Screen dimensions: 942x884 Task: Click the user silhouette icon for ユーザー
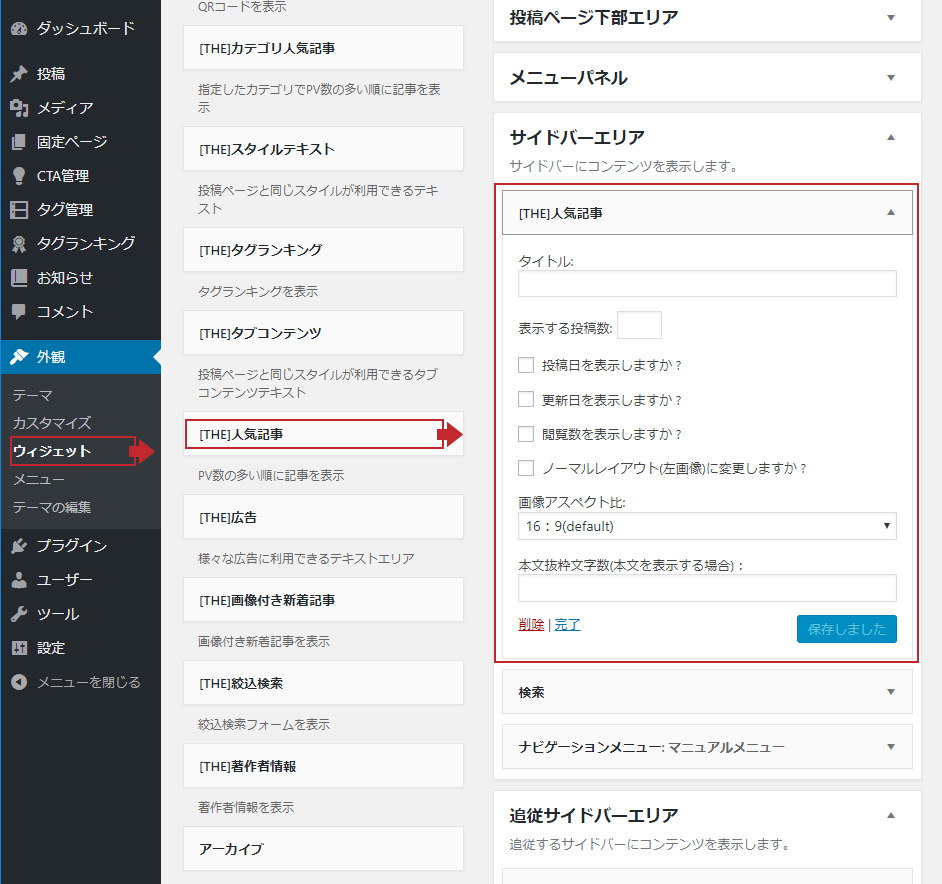[19, 580]
